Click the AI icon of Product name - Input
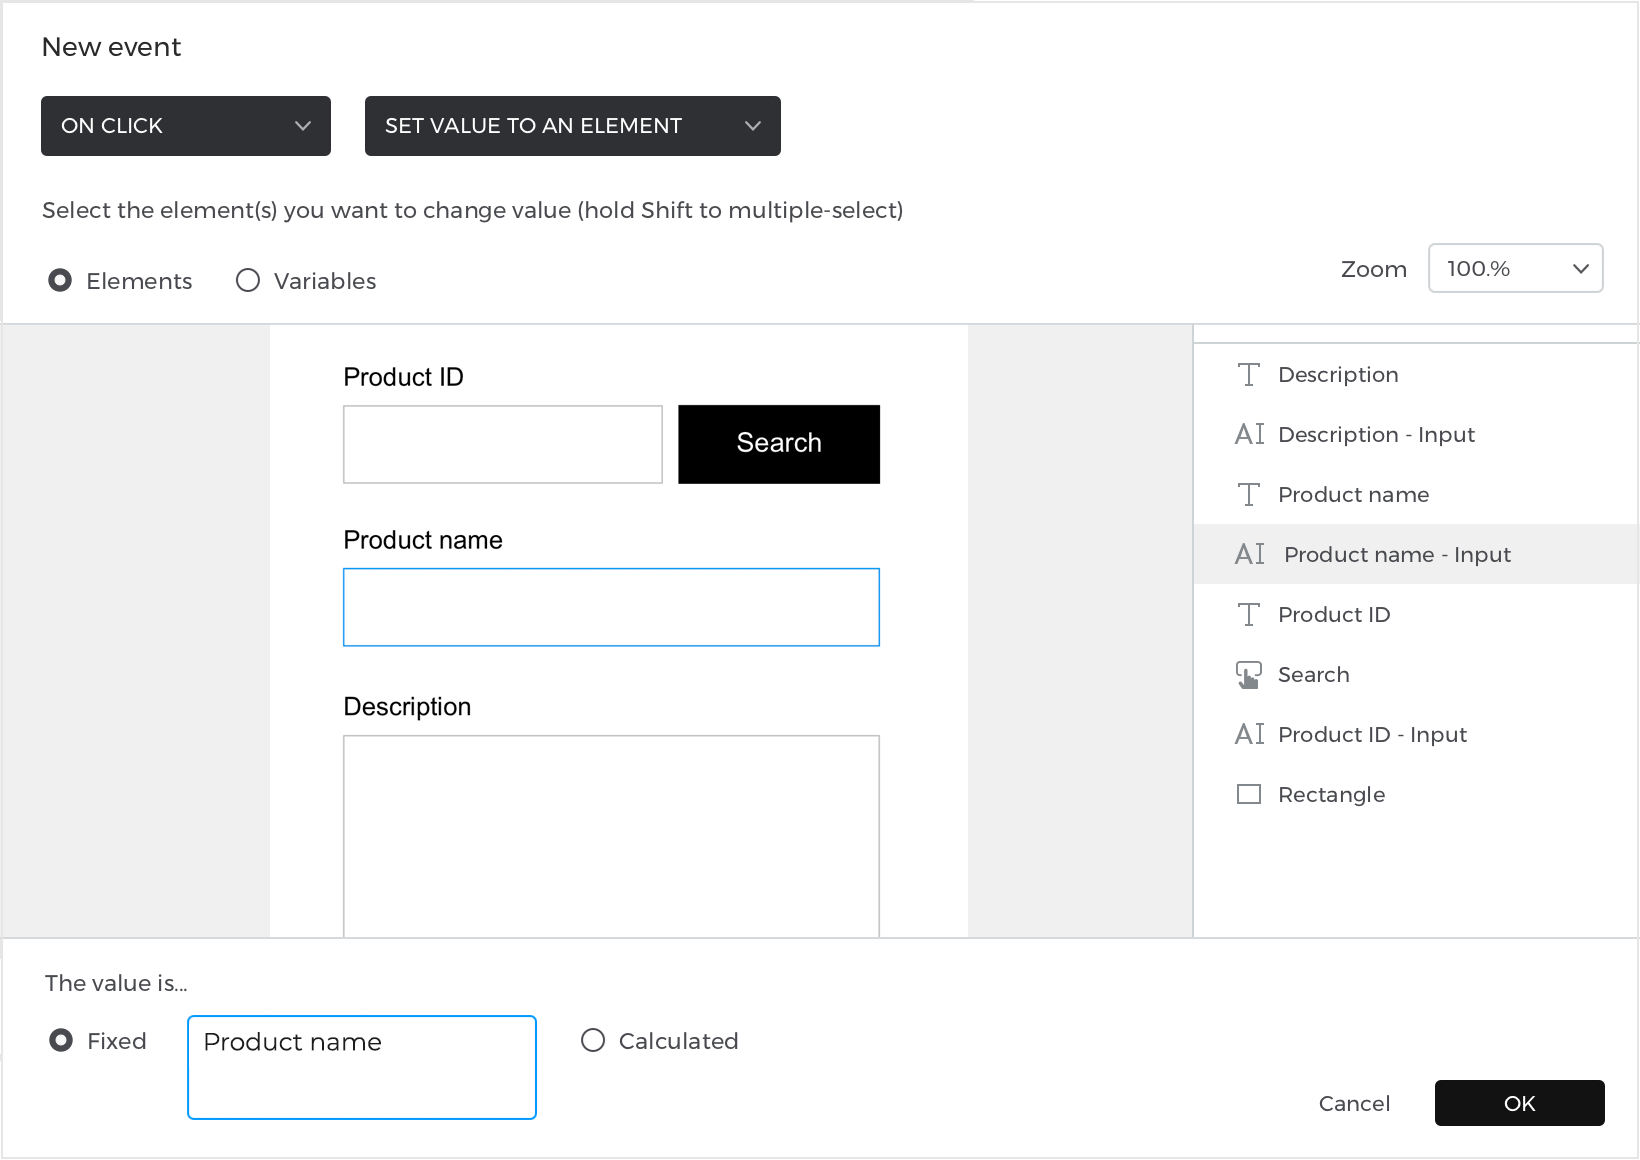 pyautogui.click(x=1249, y=554)
